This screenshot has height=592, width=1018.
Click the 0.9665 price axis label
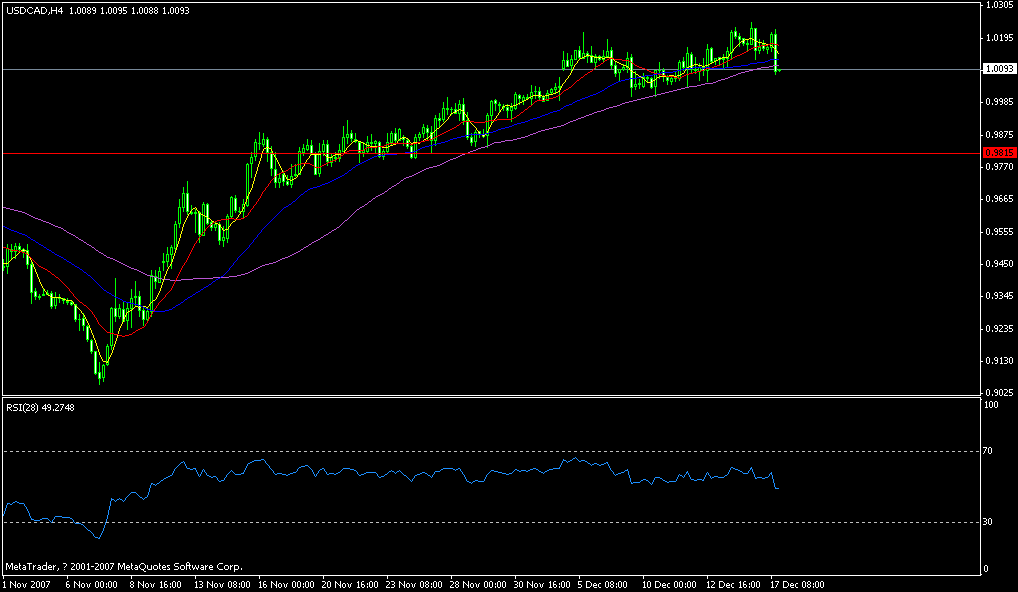[x=1000, y=199]
